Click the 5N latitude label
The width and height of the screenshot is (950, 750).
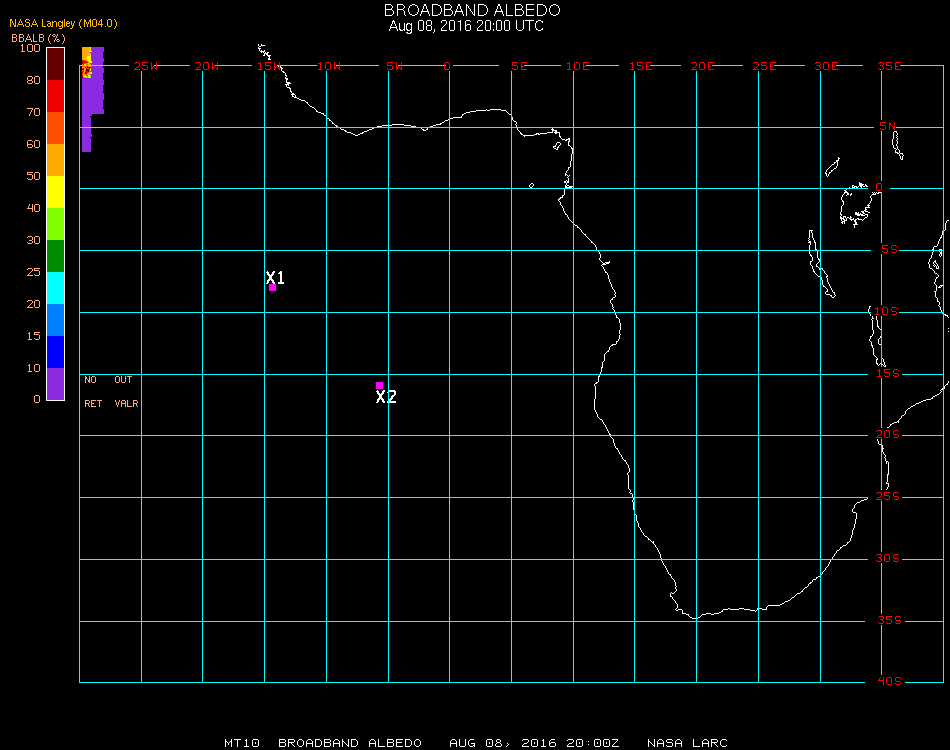point(888,126)
